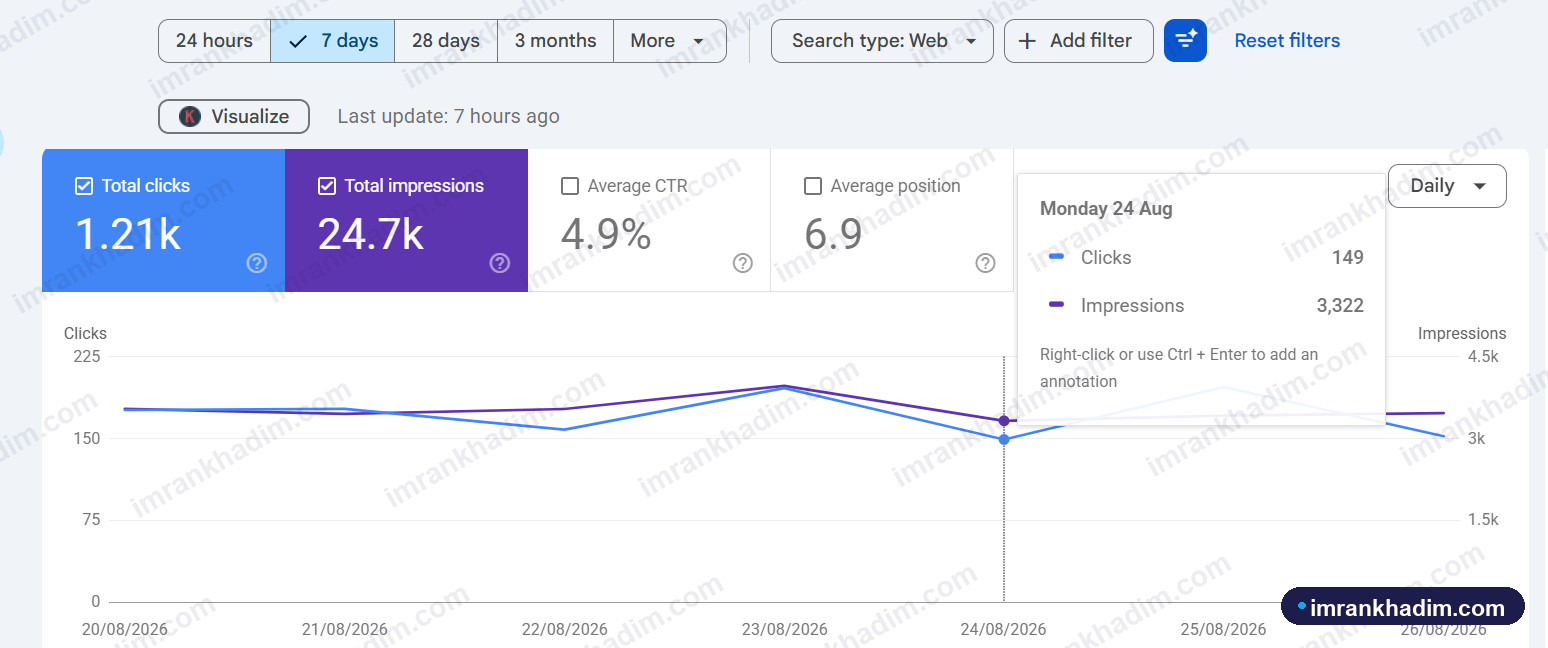This screenshot has width=1548, height=648.
Task: Click the 149 clicks tooltip value
Action: click(x=1347, y=258)
